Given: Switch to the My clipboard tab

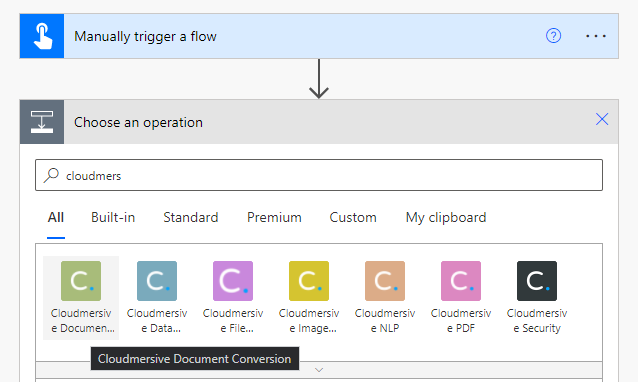Looking at the screenshot, I should pyautogui.click(x=446, y=218).
